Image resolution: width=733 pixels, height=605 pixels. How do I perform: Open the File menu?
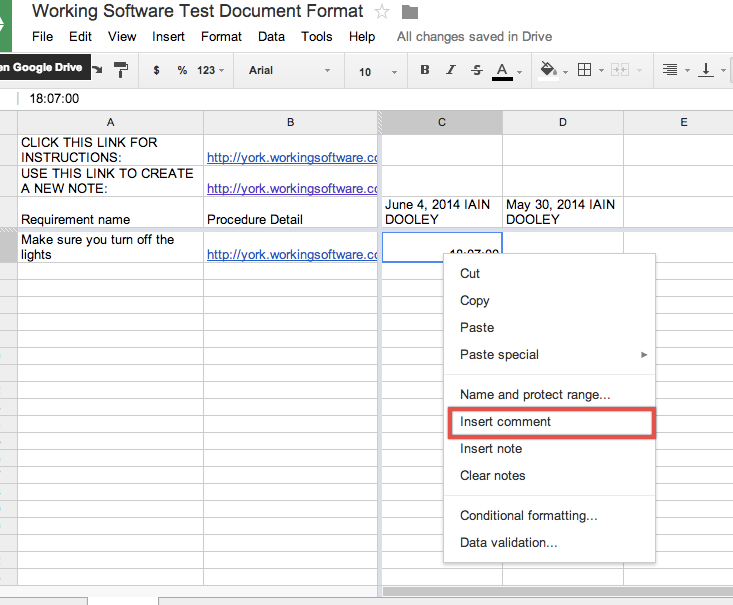43,36
